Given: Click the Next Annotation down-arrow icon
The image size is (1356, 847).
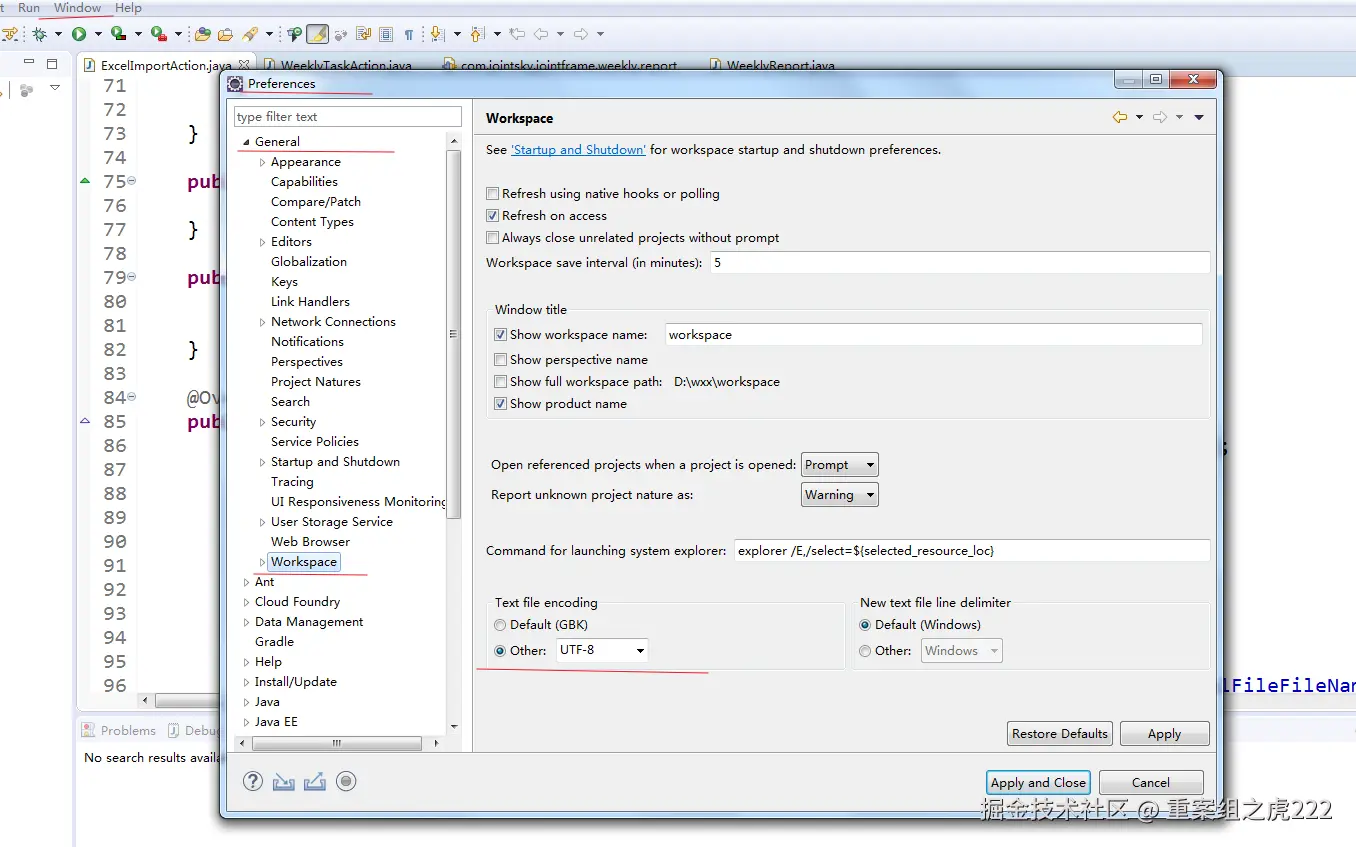Looking at the screenshot, I should (436, 34).
